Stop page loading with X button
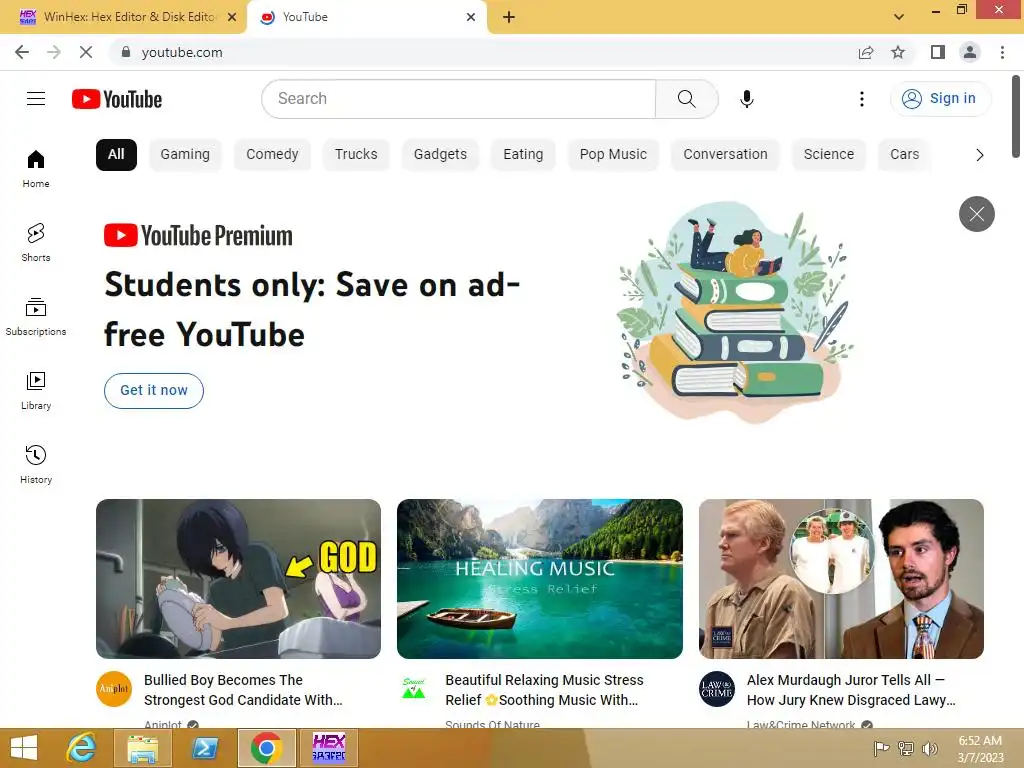 [x=86, y=52]
